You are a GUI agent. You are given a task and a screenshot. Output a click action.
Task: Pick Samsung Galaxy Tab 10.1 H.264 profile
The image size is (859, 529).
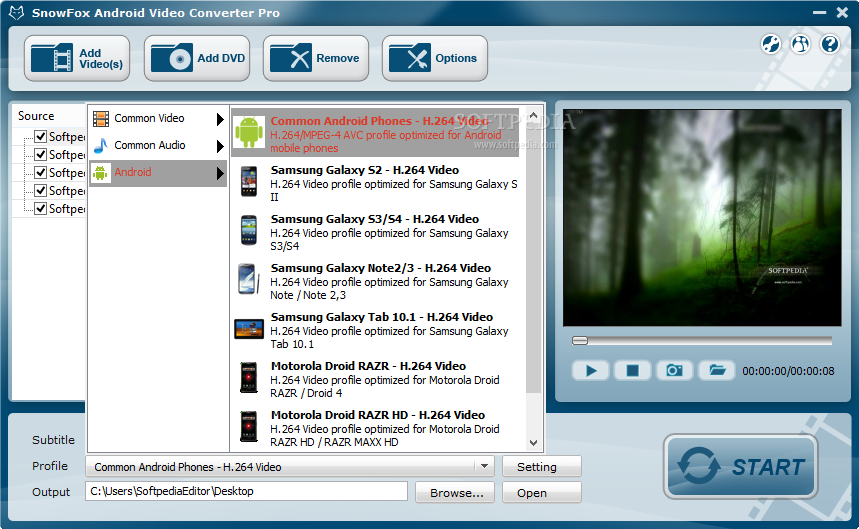pyautogui.click(x=375, y=330)
